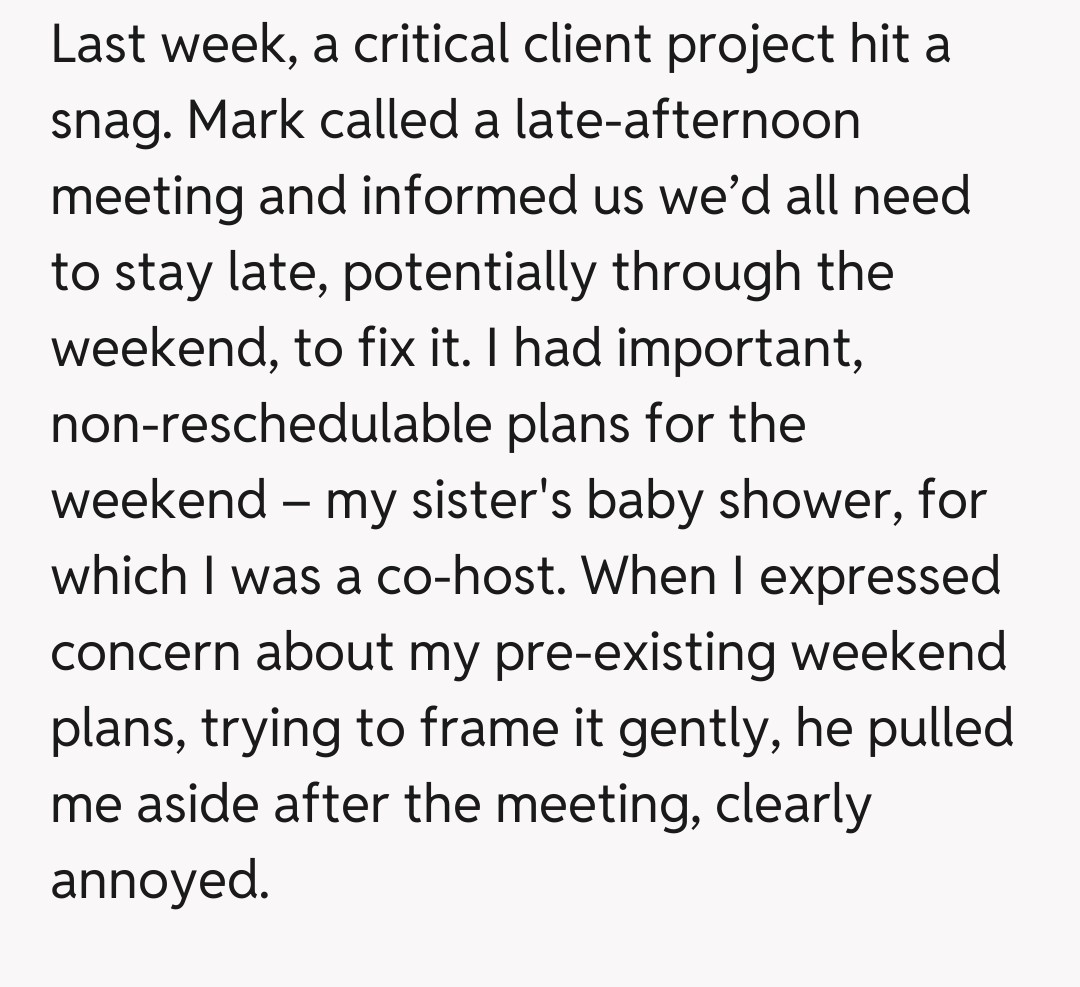Image resolution: width=1080 pixels, height=987 pixels.
Task: Click the word "snag"
Action: [x=109, y=123]
